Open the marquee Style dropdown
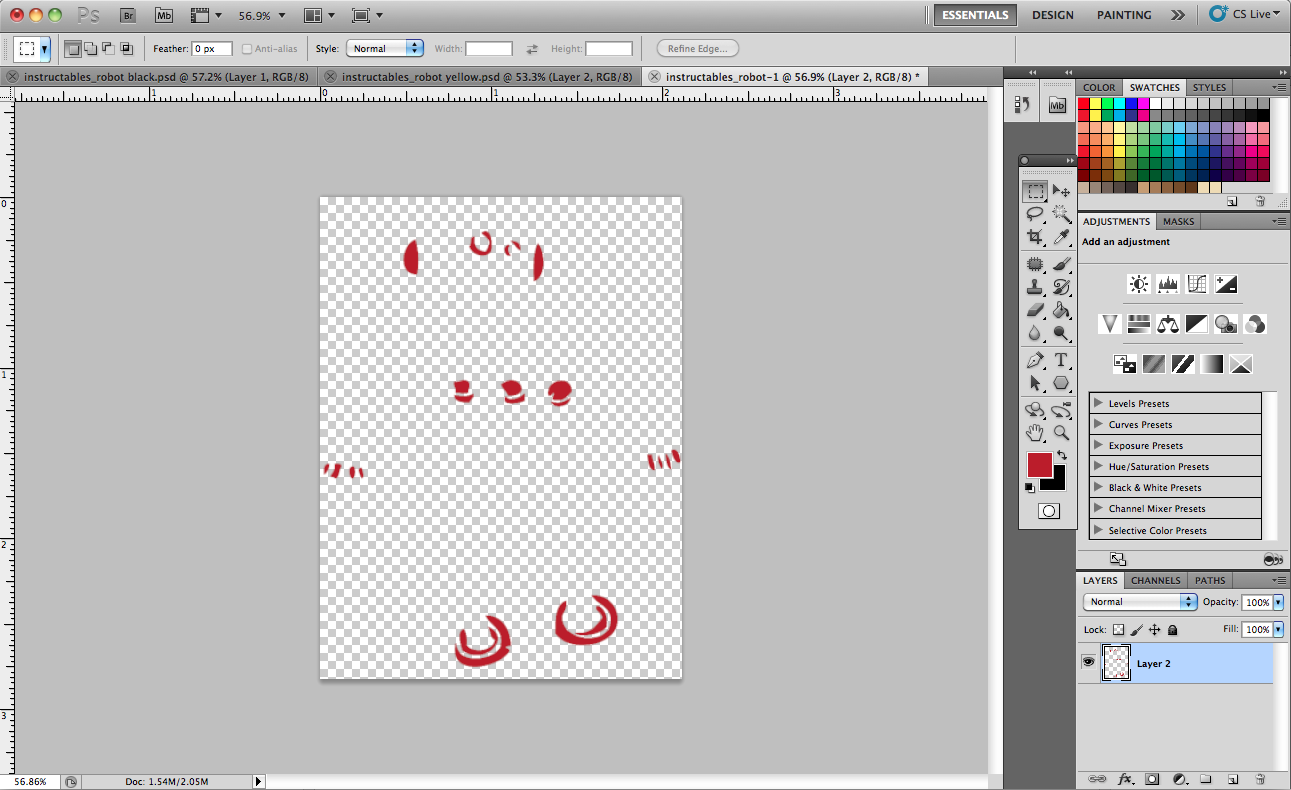This screenshot has height=790, width=1291. click(385, 48)
